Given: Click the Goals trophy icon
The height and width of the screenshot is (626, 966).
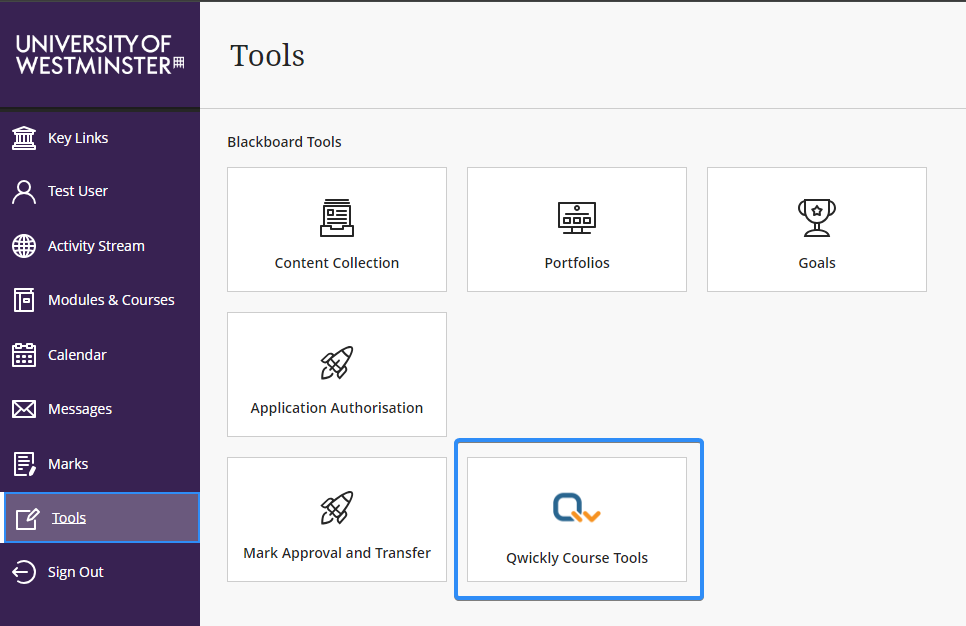Looking at the screenshot, I should [x=817, y=217].
